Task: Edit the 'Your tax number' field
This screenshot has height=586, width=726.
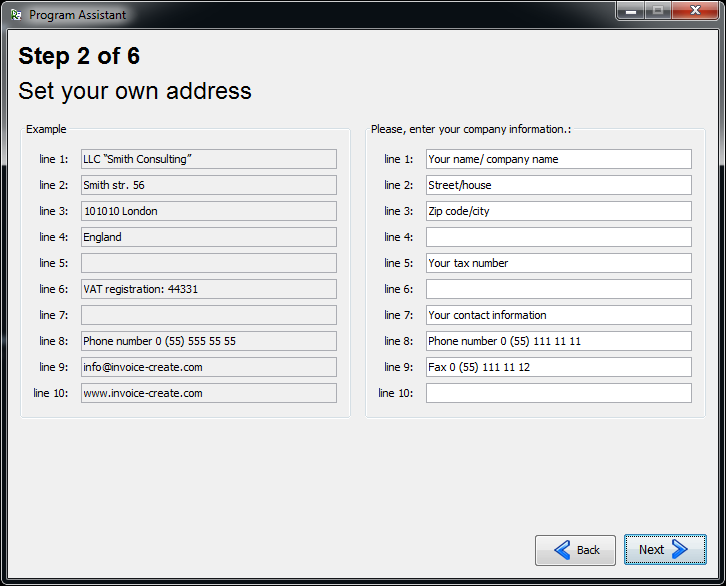Action: coord(559,263)
